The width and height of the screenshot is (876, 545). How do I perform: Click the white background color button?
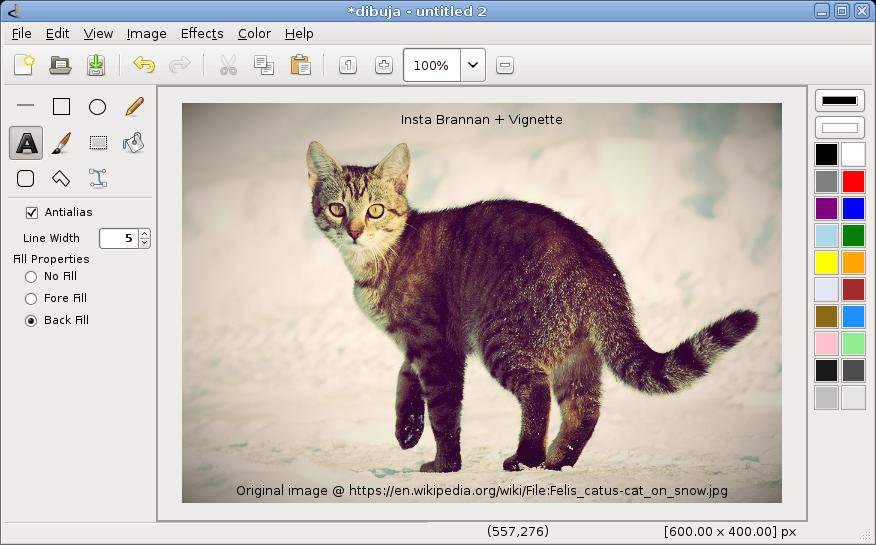(840, 128)
